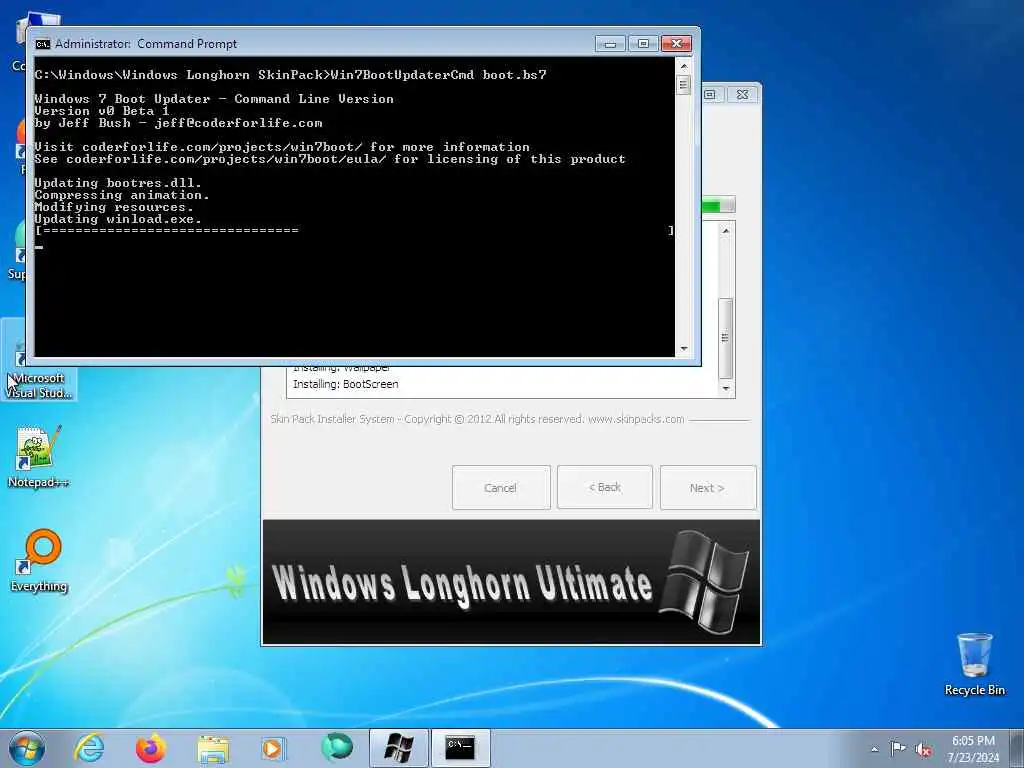Close the Skin Pack installer window

(x=743, y=95)
